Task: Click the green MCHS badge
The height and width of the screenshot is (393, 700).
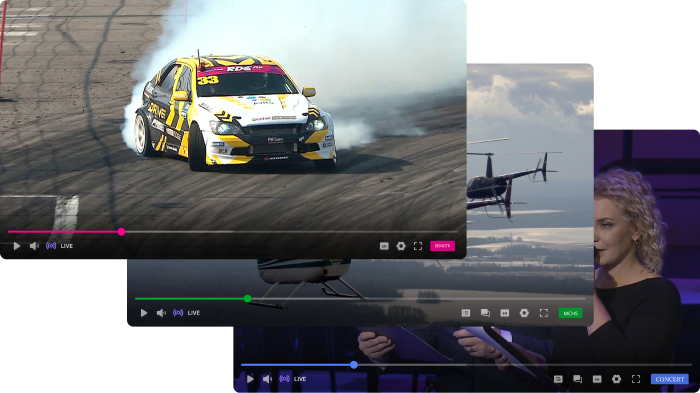Action: 571,313
